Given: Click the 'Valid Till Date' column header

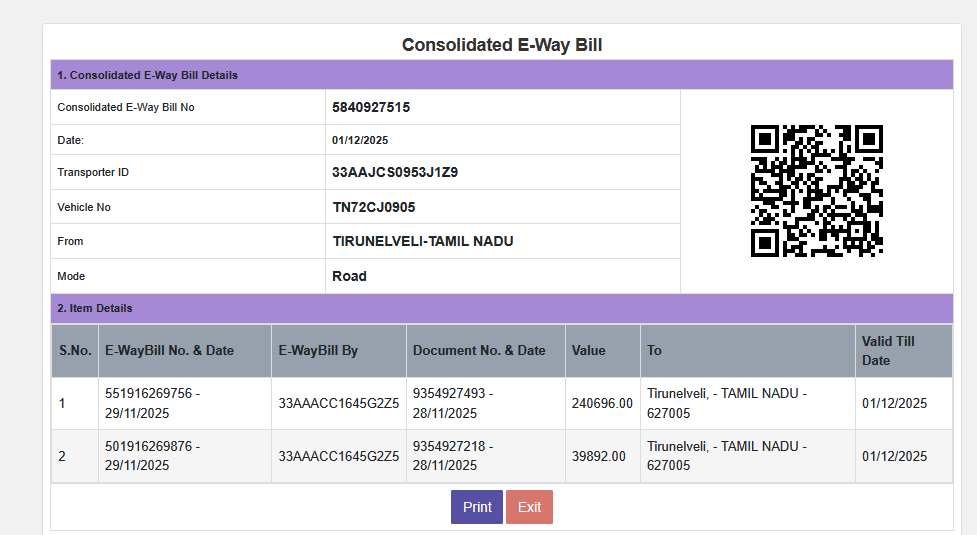Looking at the screenshot, I should click(888, 351).
